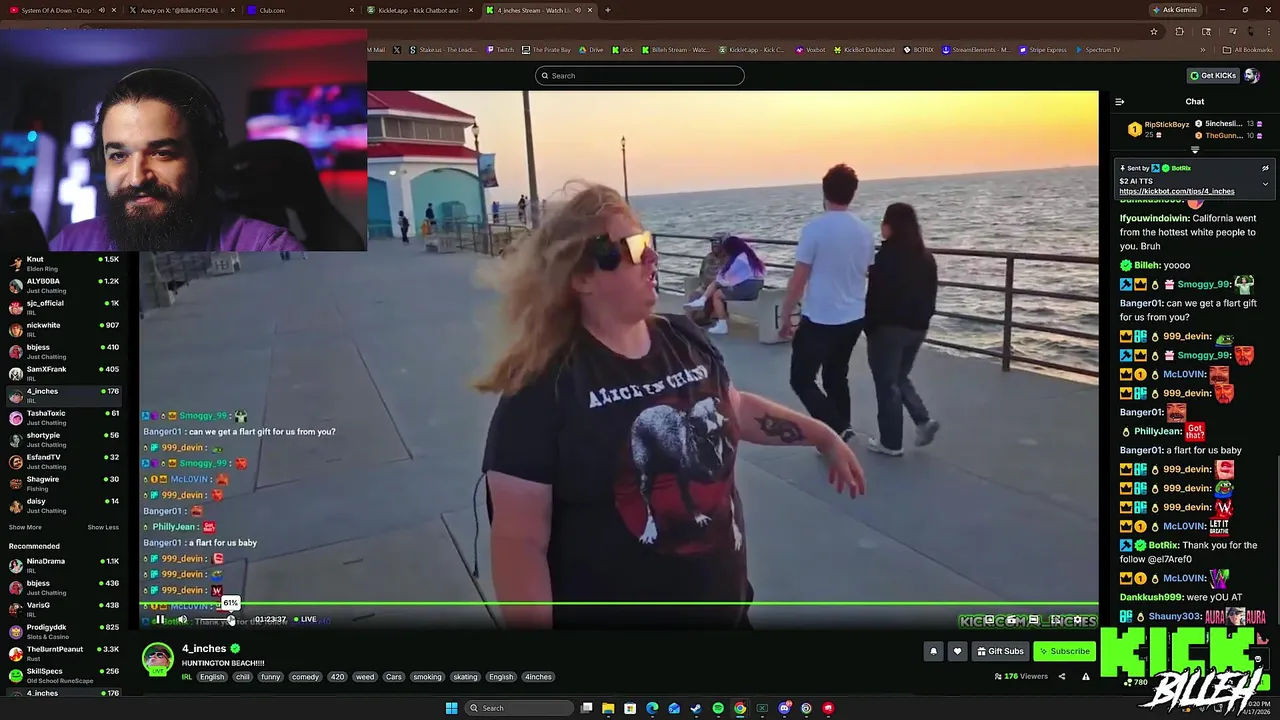1280x720 pixels.
Task: Open SamXFrank channel in the sidebar
Action: point(63,373)
